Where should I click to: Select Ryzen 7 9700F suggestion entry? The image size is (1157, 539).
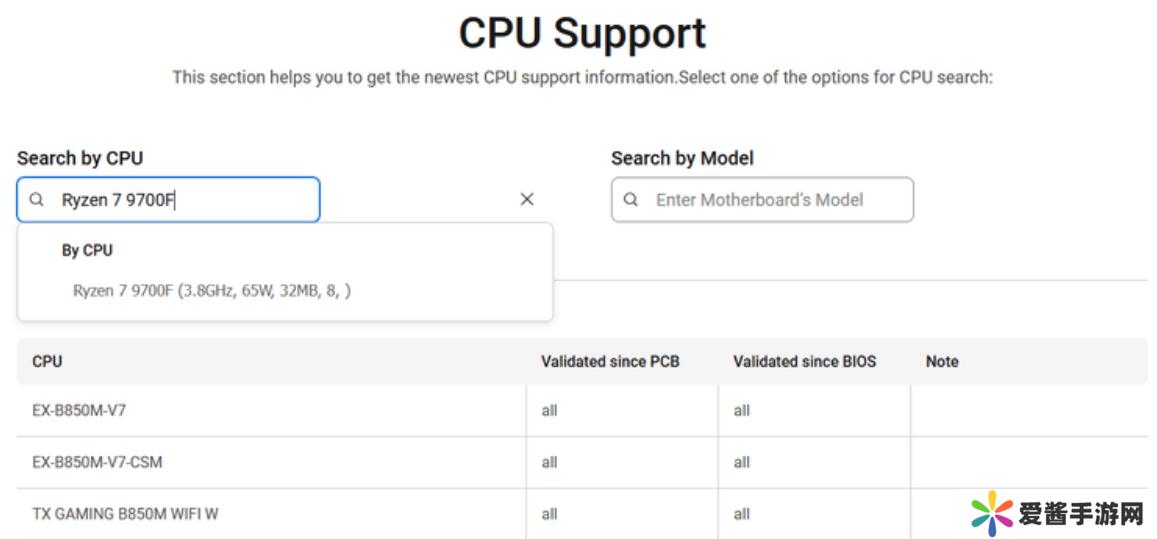pos(212,291)
